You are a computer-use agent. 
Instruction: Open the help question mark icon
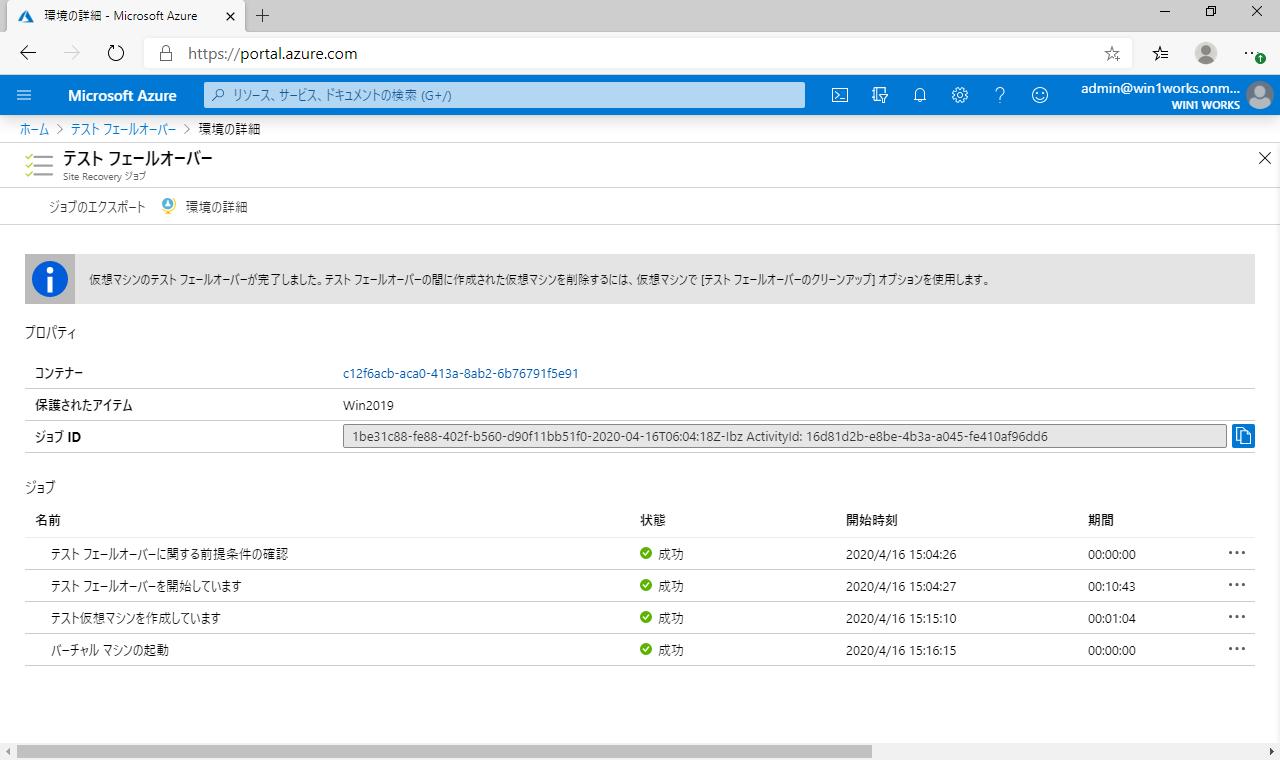click(1000, 95)
